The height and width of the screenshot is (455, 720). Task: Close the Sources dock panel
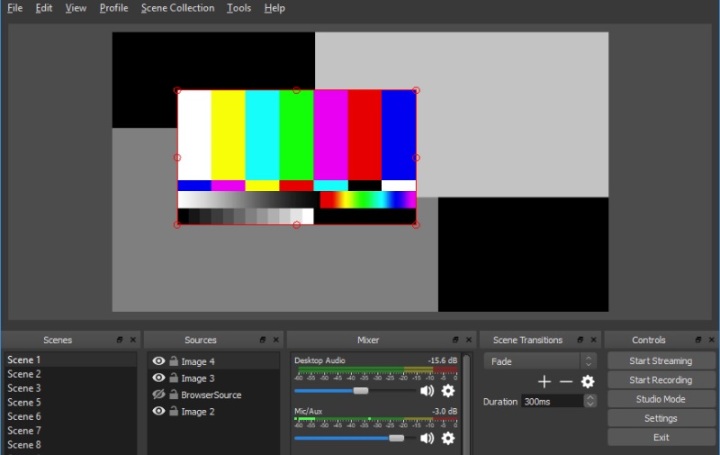pyautogui.click(x=276, y=340)
